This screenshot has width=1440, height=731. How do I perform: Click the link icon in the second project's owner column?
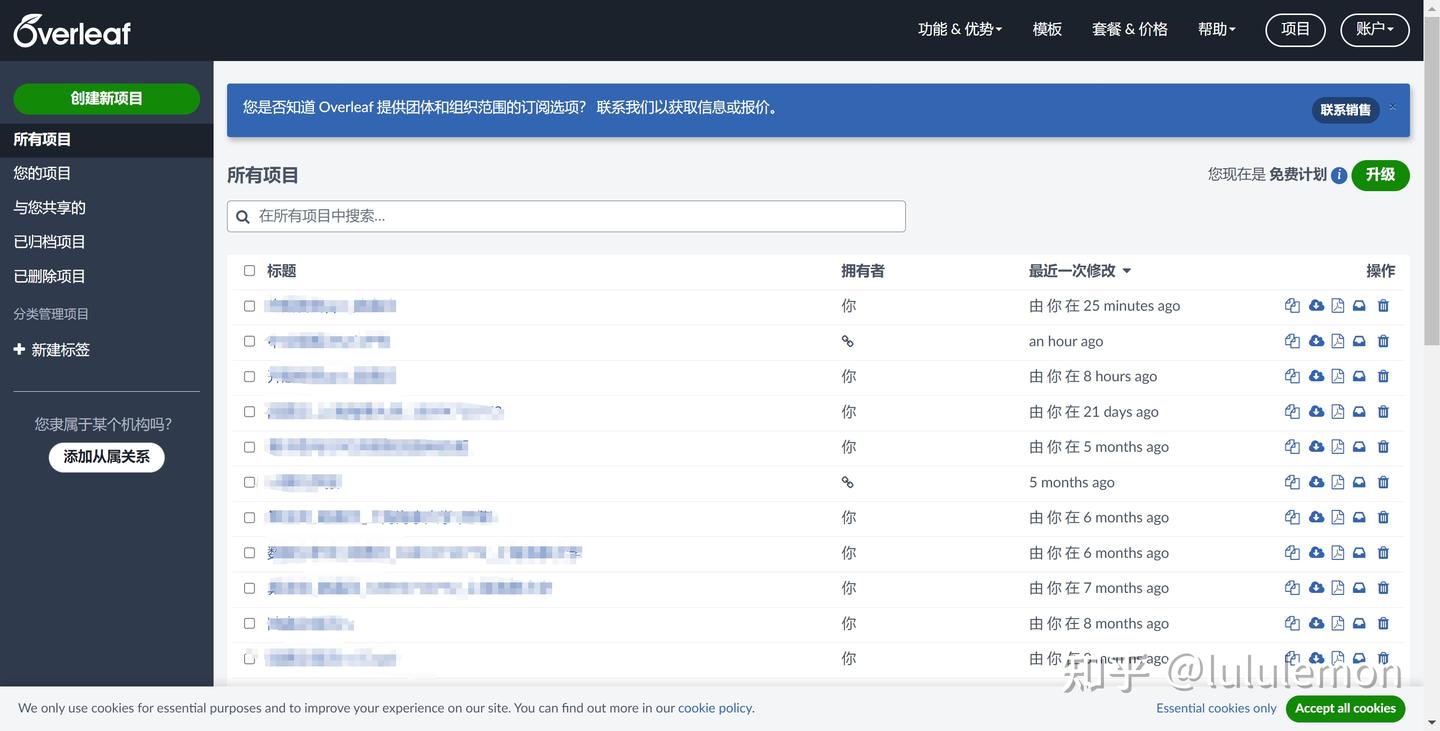[x=847, y=340]
